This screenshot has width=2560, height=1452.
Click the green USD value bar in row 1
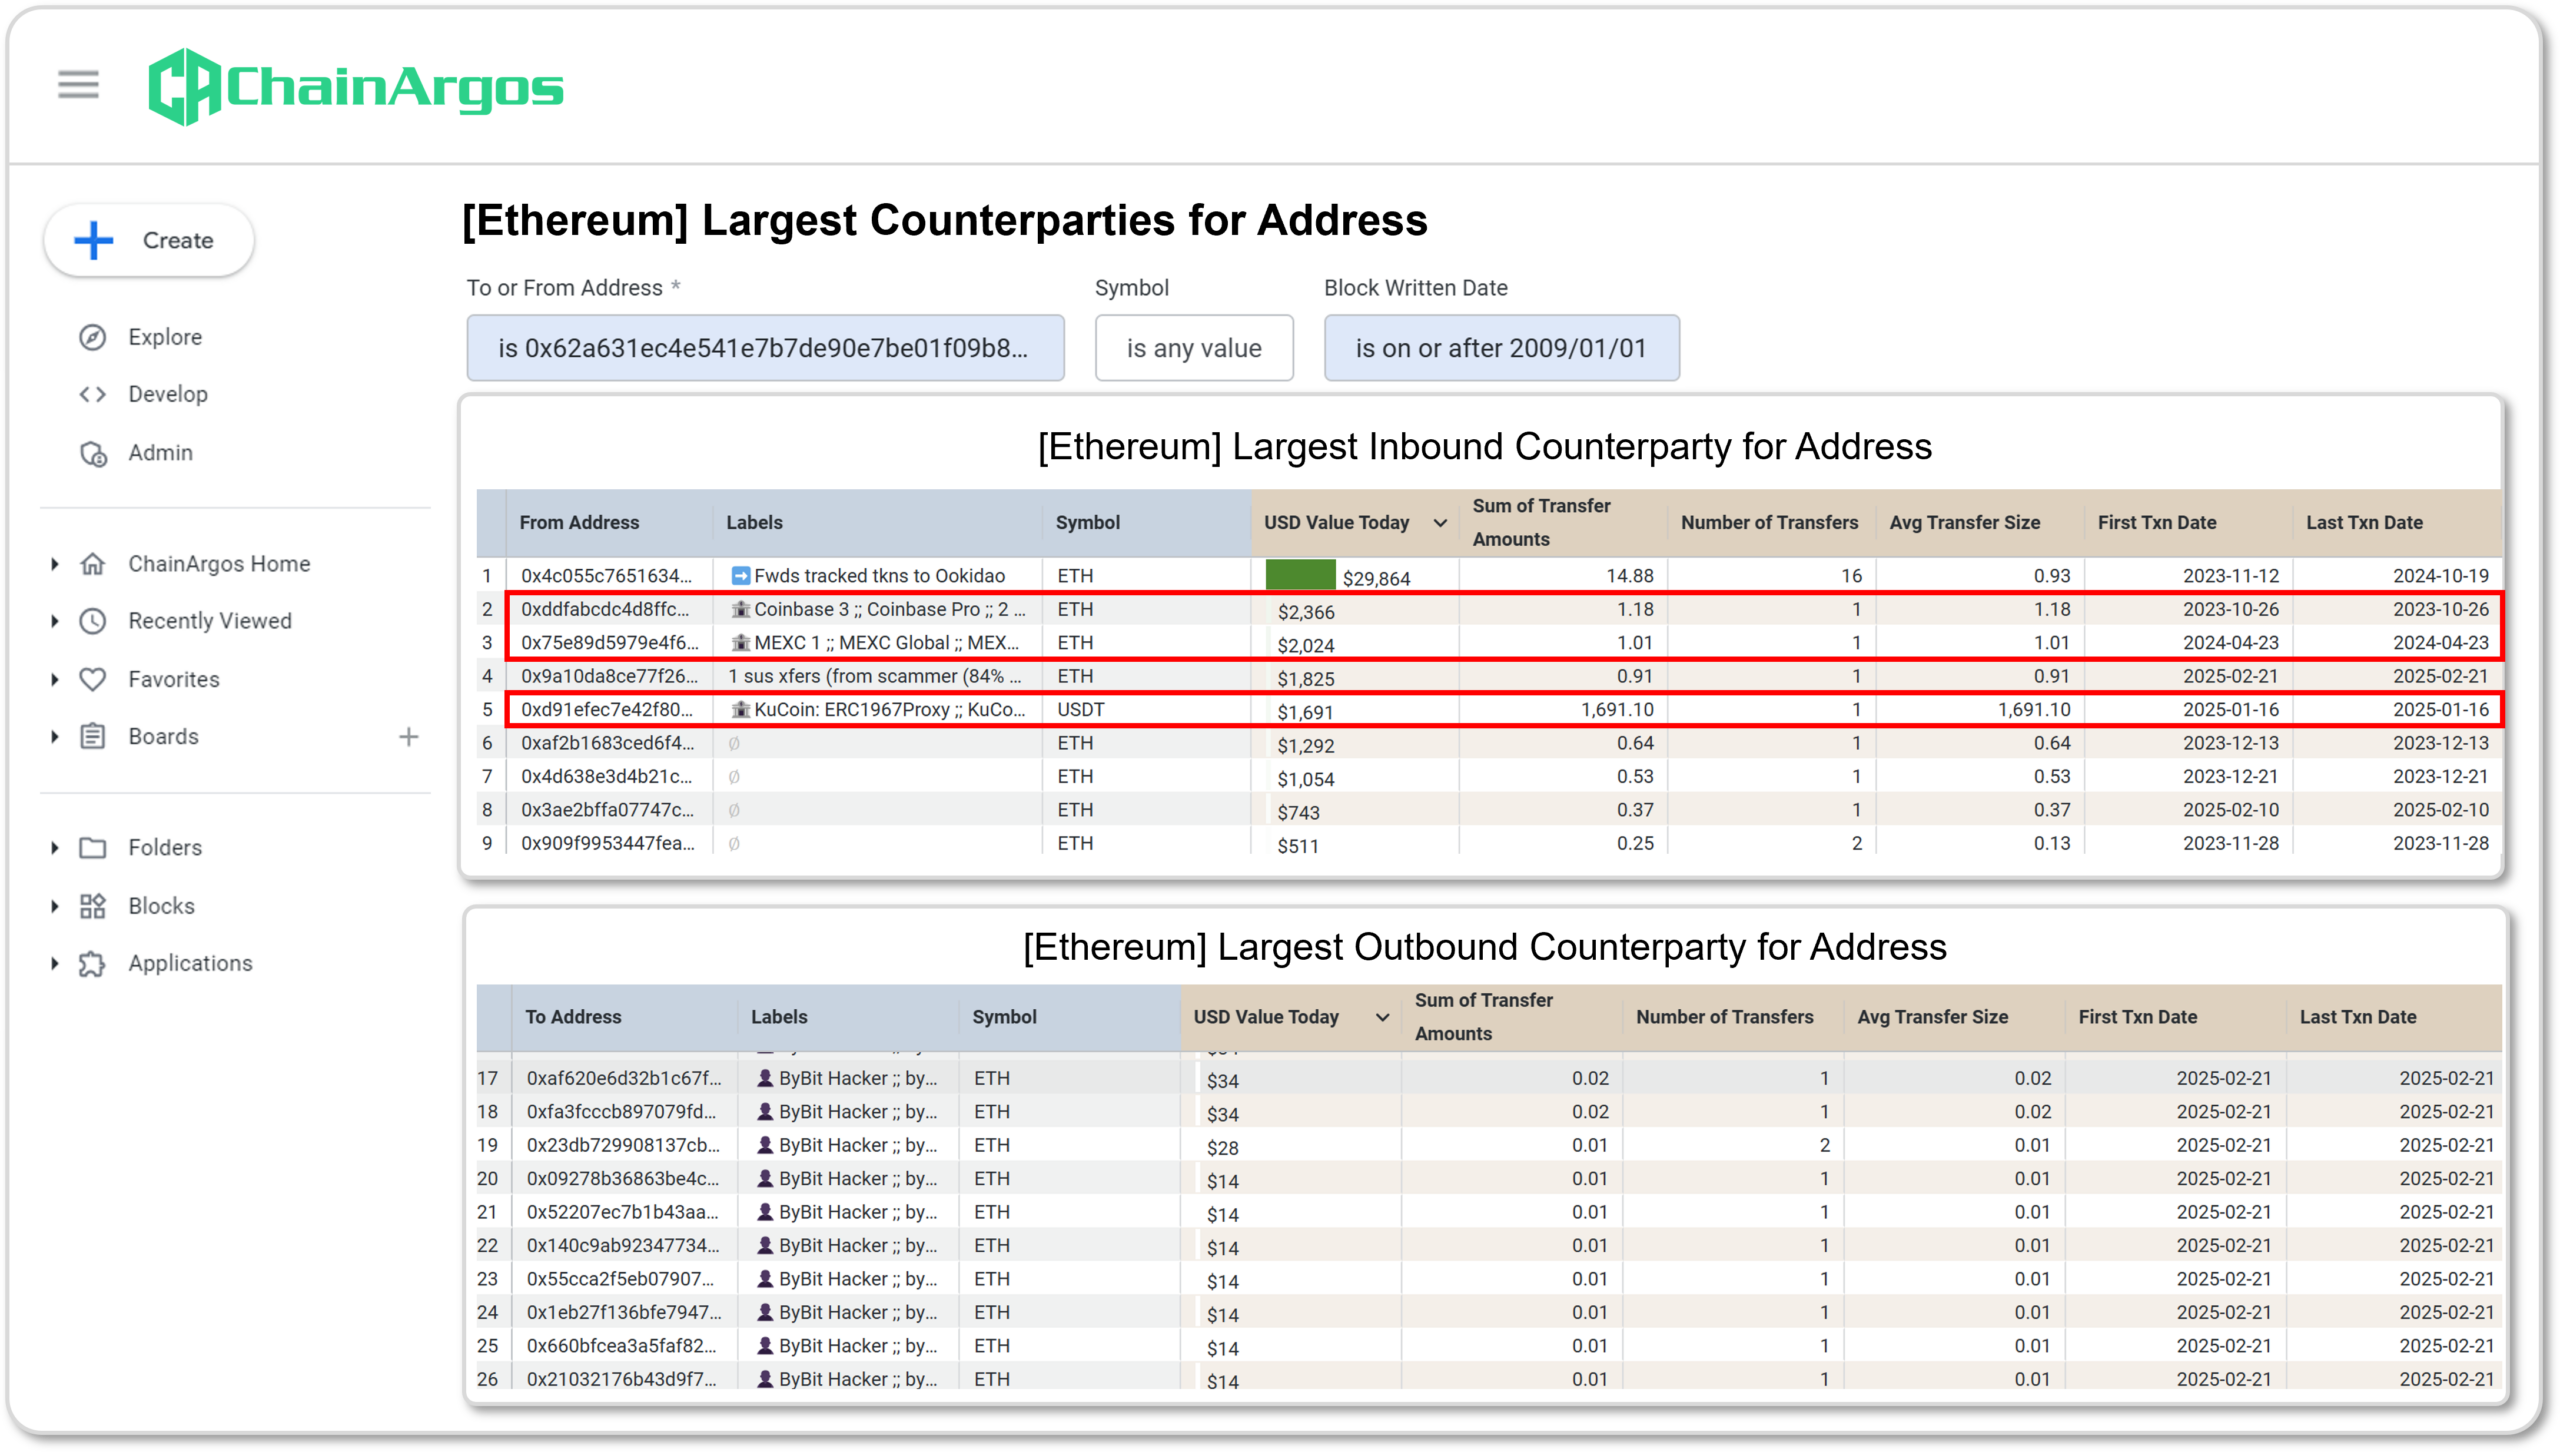pyautogui.click(x=1300, y=575)
